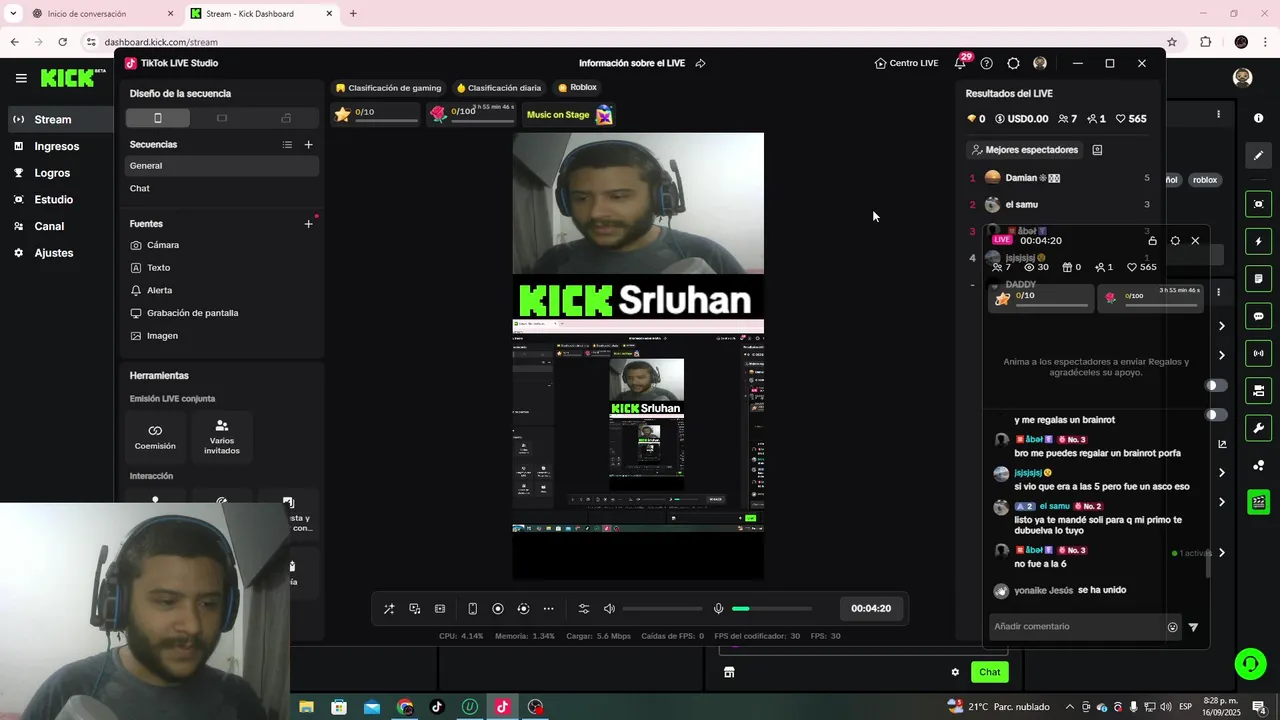1280x720 pixels.
Task: Adjust the microphone level slider
Action: coord(772,609)
